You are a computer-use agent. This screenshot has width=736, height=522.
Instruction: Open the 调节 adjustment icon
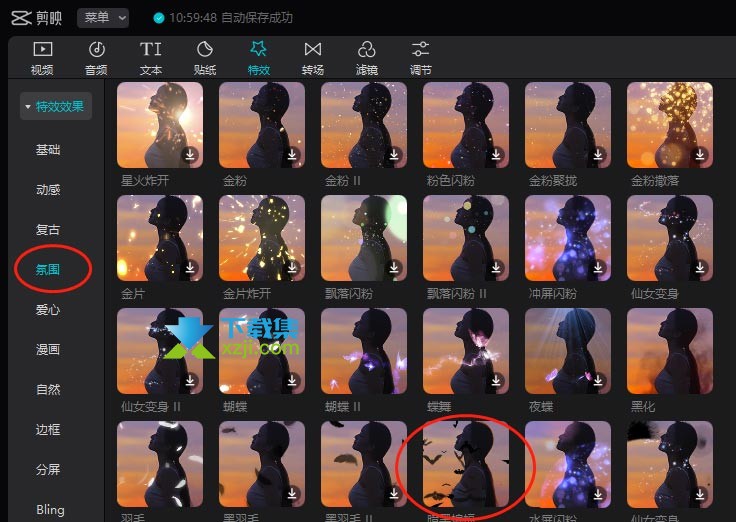(x=421, y=49)
